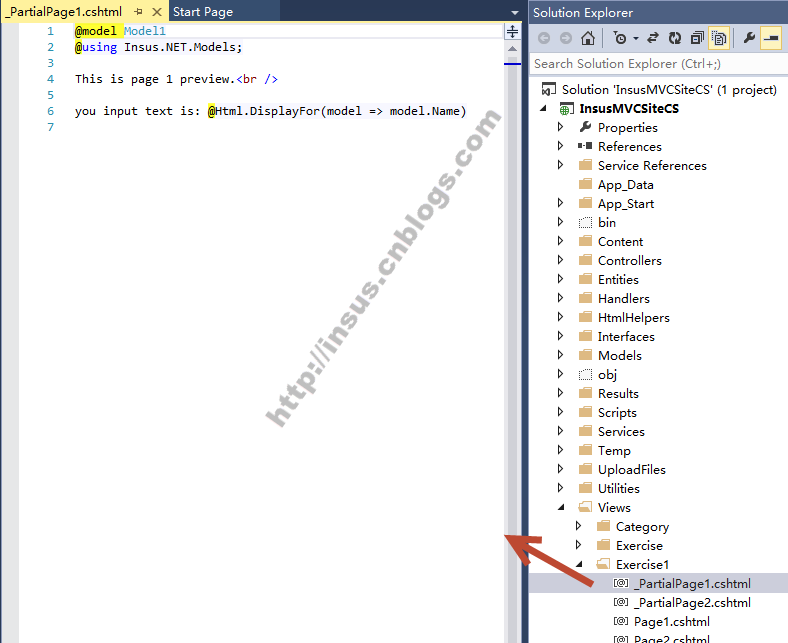Select the Exercise folder under Views
Screen dimensions: 788x643
point(639,545)
